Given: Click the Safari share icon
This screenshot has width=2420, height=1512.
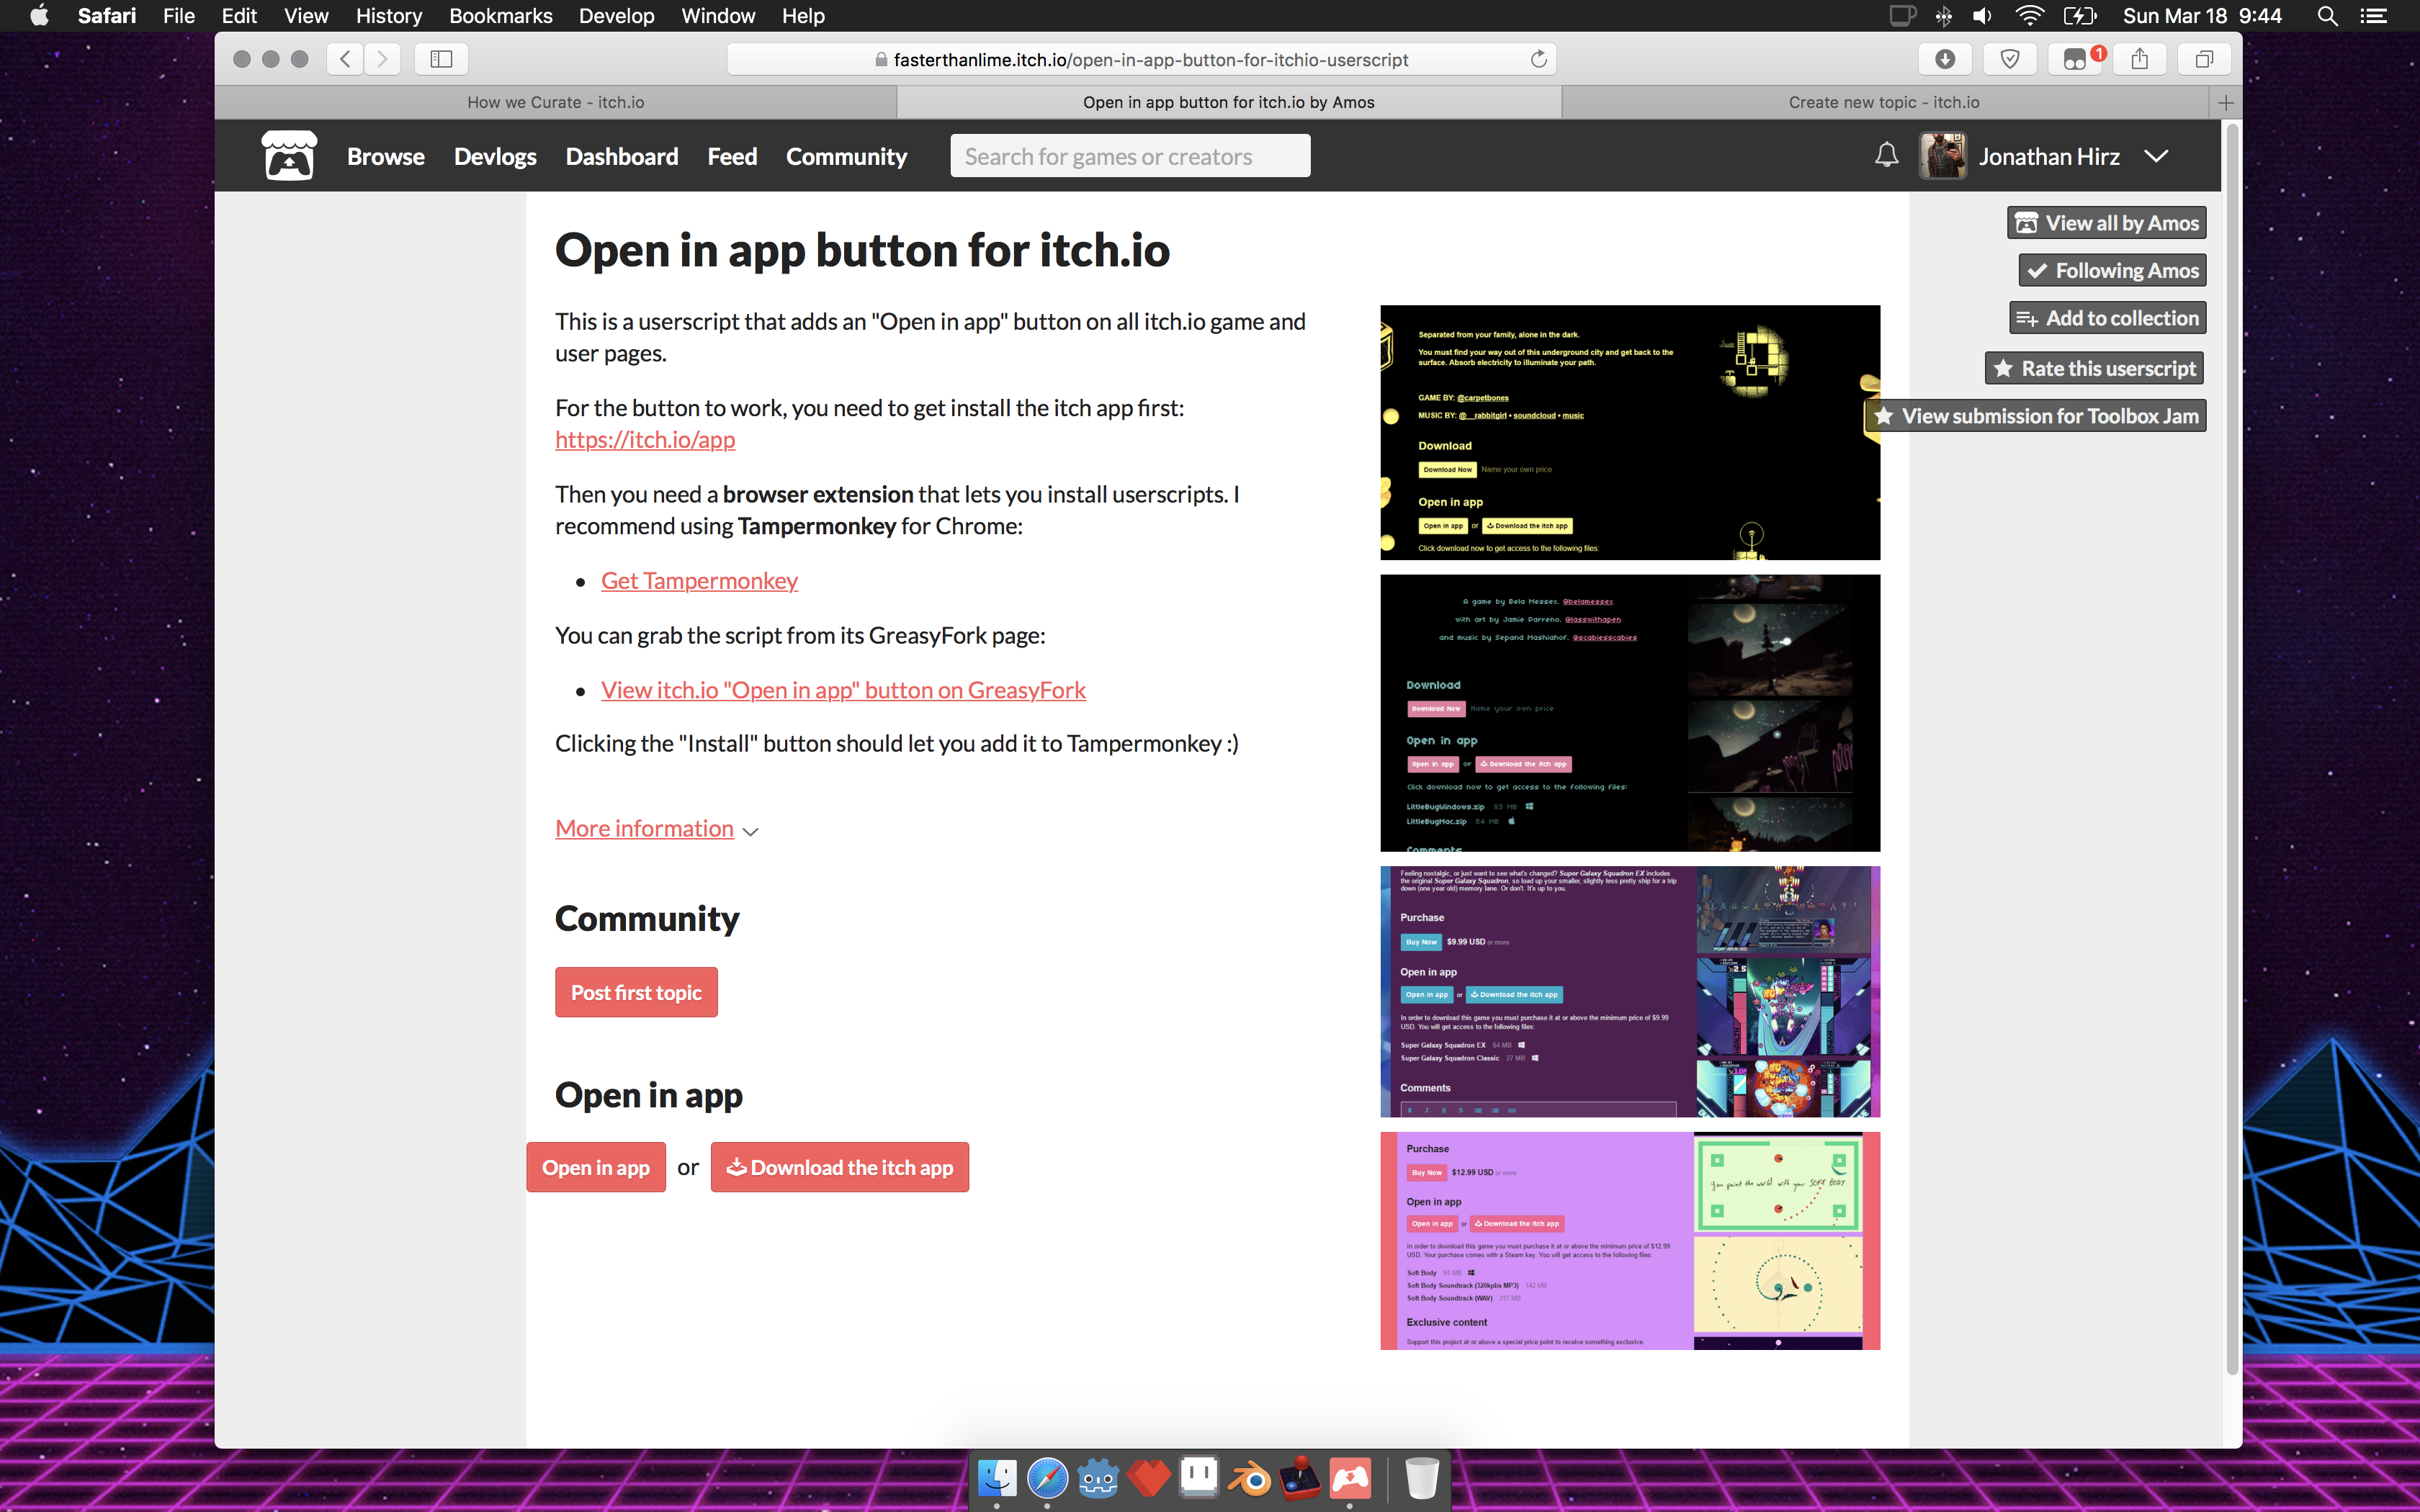Looking at the screenshot, I should point(2140,59).
